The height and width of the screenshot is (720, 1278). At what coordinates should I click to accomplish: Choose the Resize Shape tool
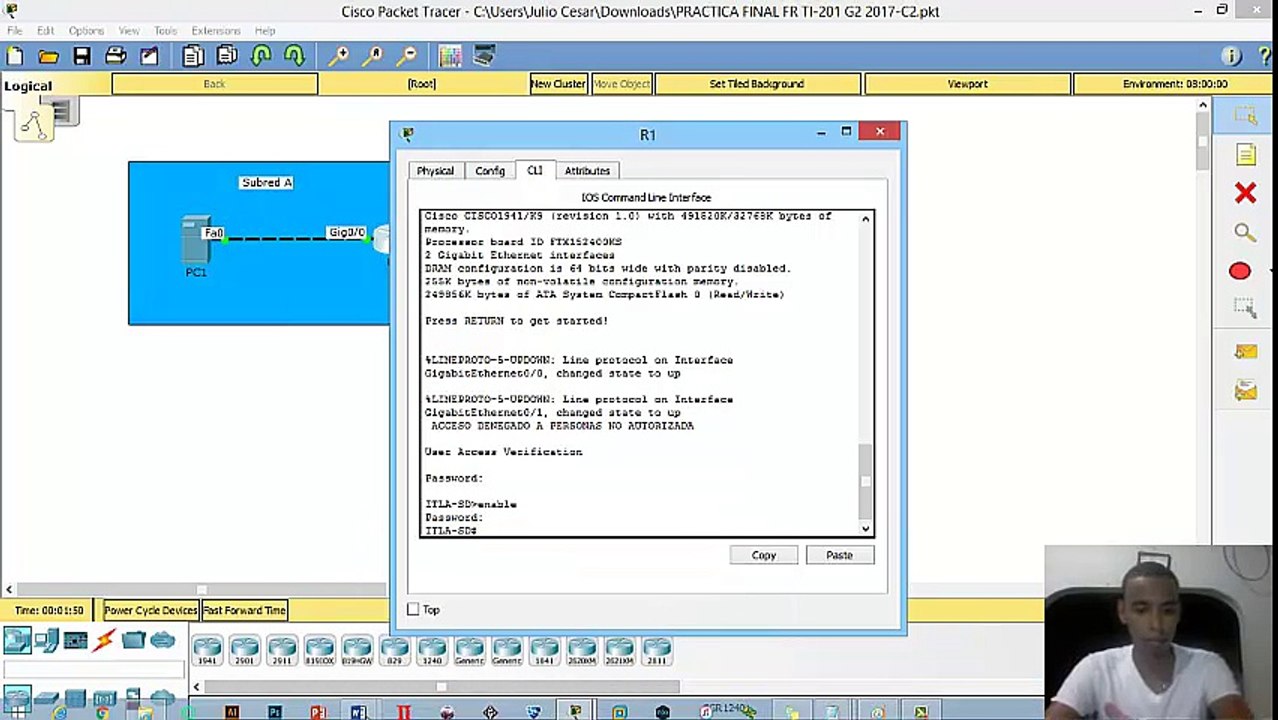(x=1245, y=309)
